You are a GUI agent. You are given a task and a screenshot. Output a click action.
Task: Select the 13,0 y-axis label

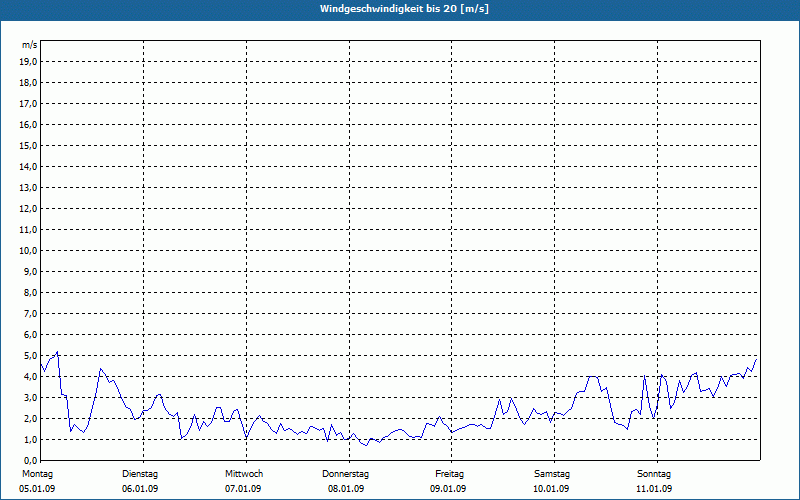(28, 188)
